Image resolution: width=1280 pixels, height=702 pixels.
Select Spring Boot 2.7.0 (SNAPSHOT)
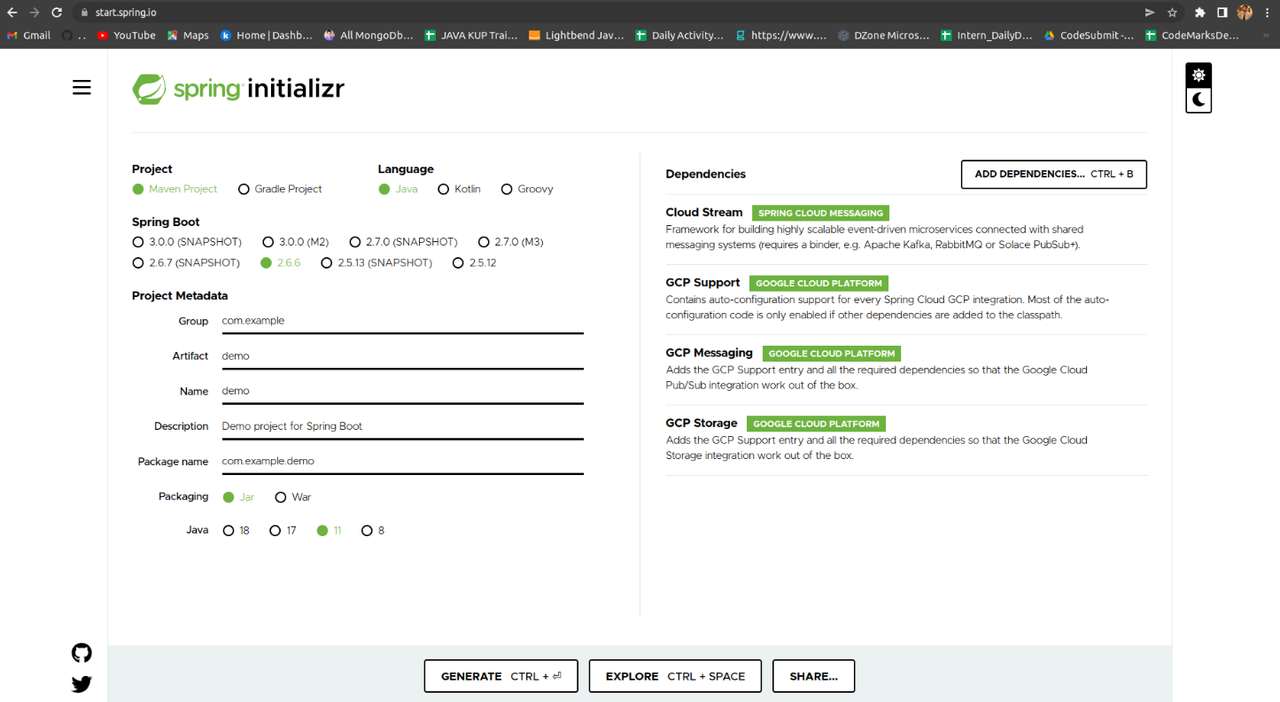[403, 242]
